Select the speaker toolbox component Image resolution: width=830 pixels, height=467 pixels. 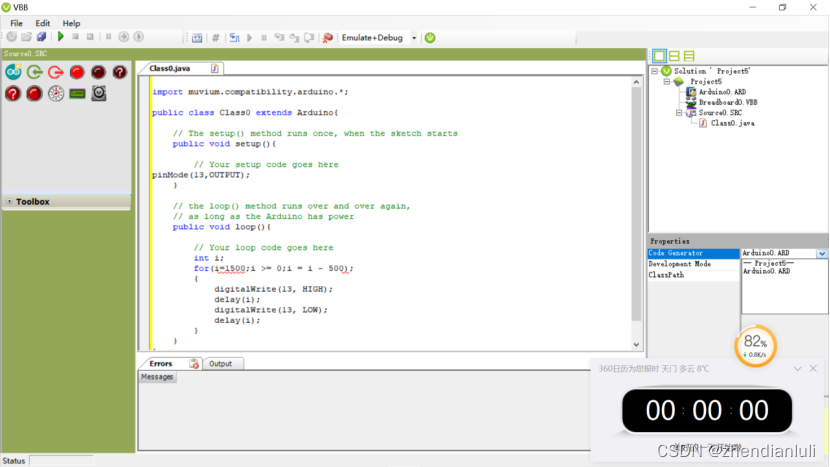tap(99, 93)
